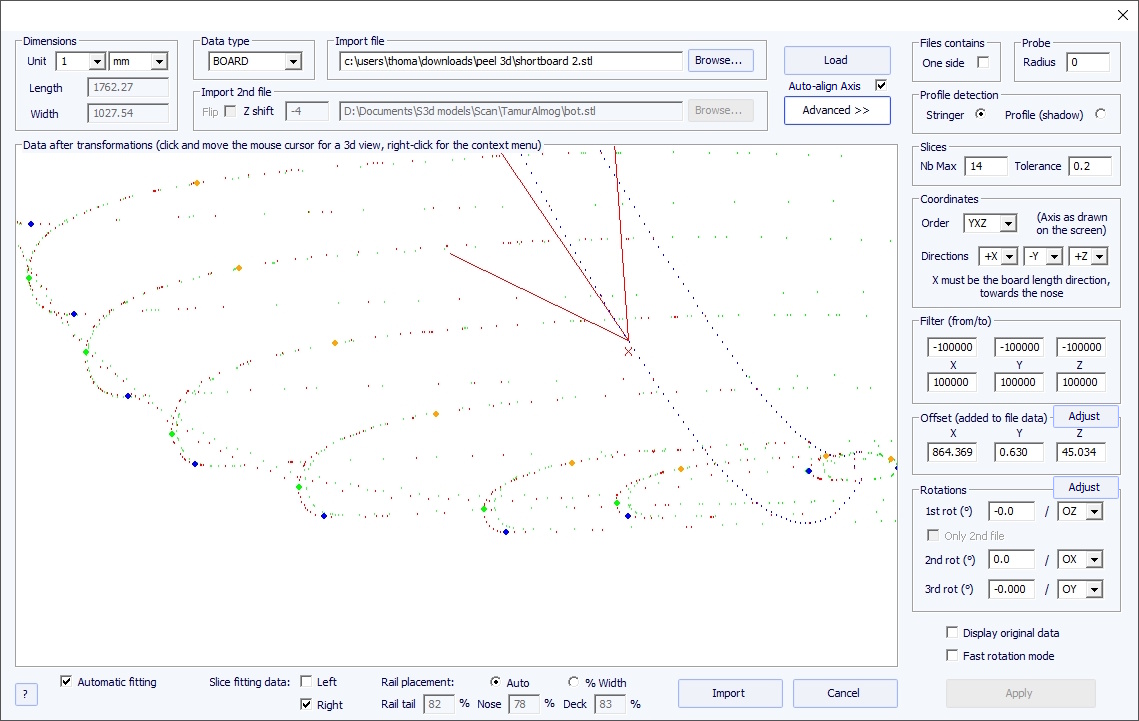This screenshot has height=721, width=1139.
Task: Enable Display original data checkbox
Action: (x=952, y=633)
